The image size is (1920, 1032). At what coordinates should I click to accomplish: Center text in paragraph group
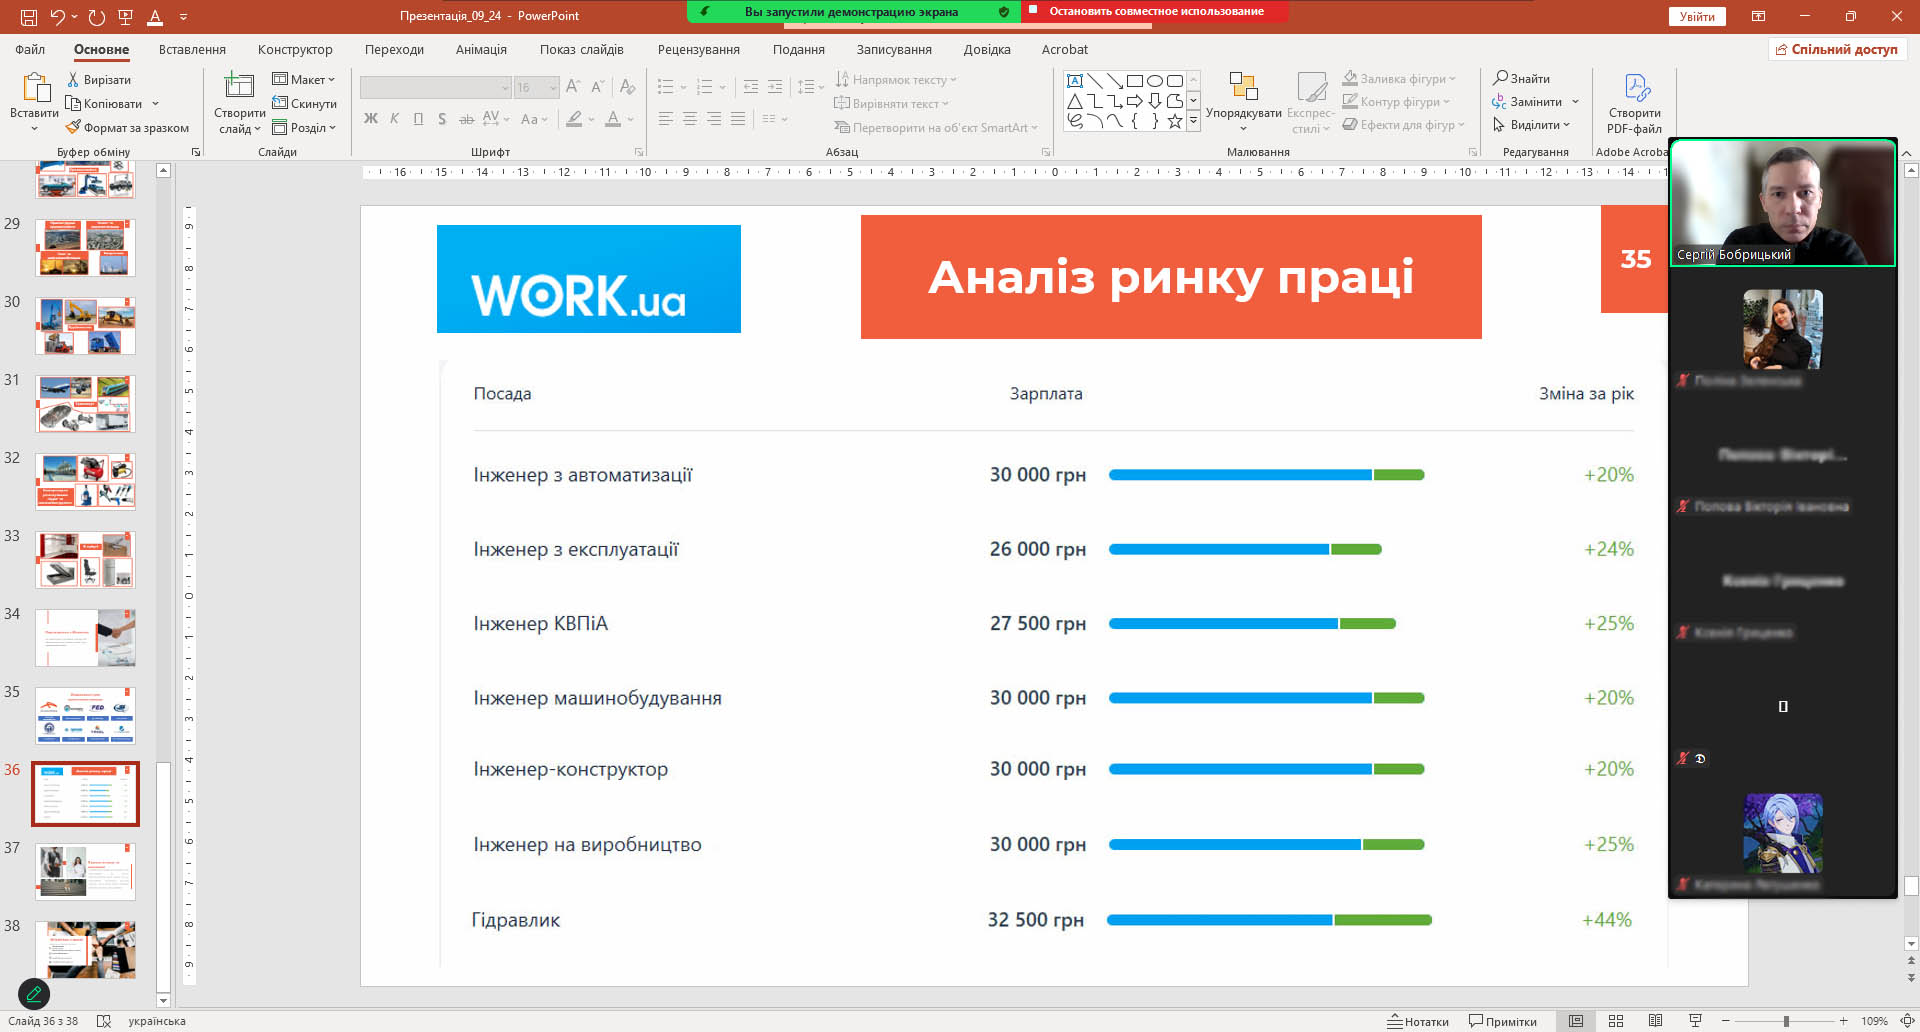(690, 119)
